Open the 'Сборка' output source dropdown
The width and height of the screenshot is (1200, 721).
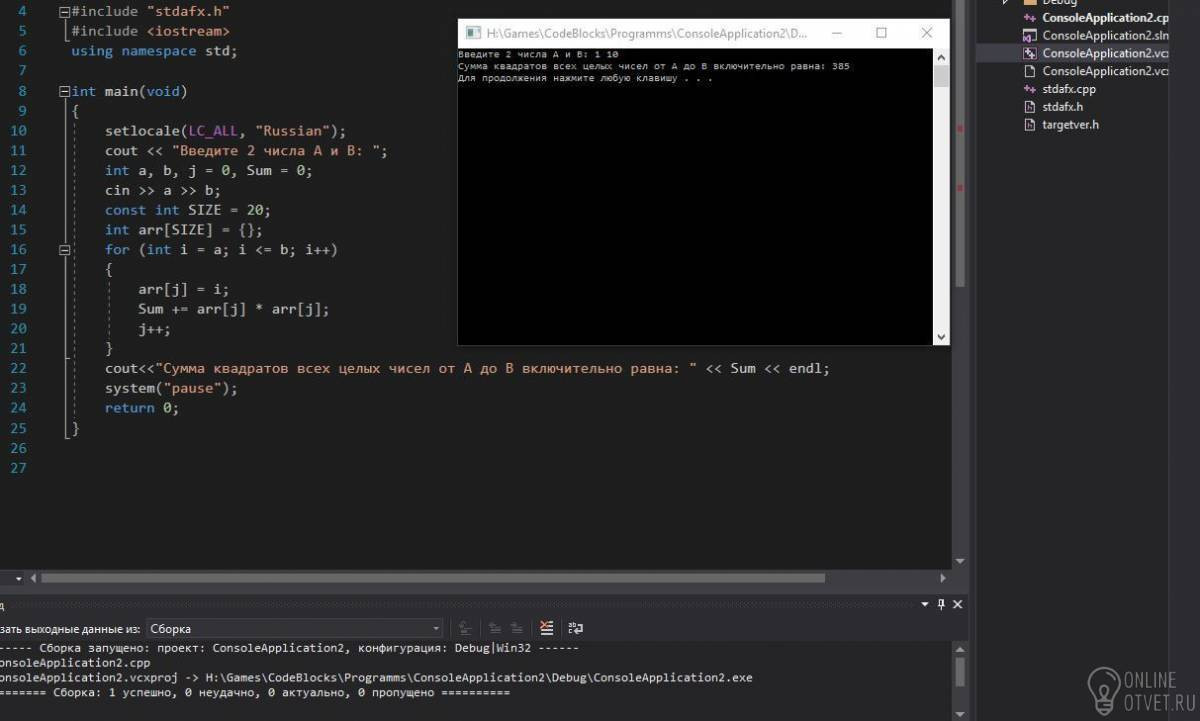pyautogui.click(x=295, y=628)
